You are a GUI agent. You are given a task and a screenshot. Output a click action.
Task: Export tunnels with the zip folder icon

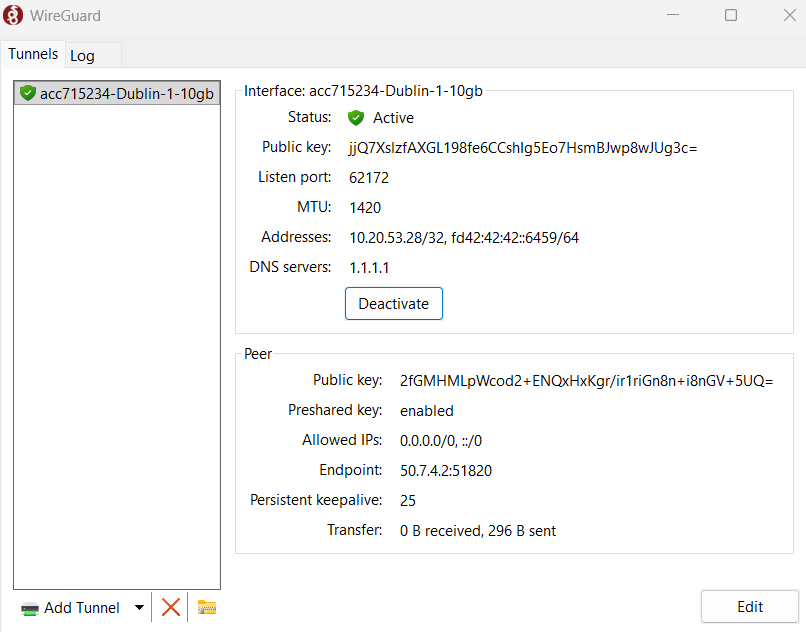tap(207, 607)
